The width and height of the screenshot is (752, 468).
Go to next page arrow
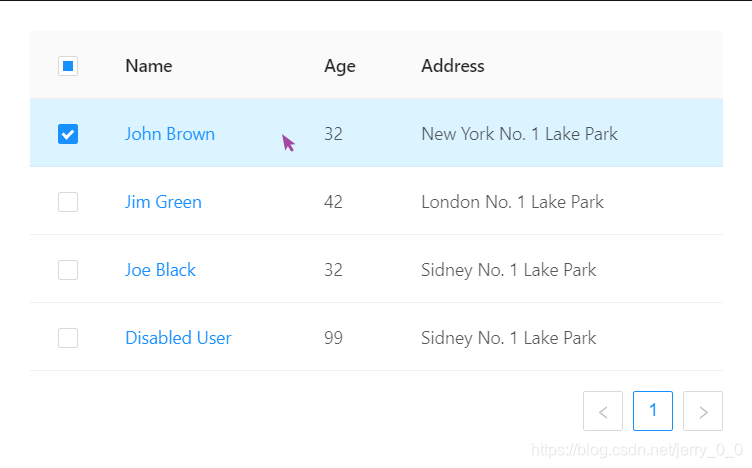point(703,411)
